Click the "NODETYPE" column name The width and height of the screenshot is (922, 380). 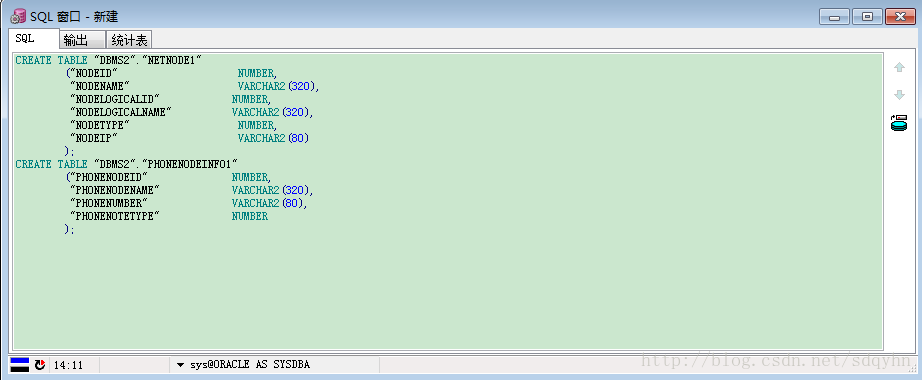[100, 125]
